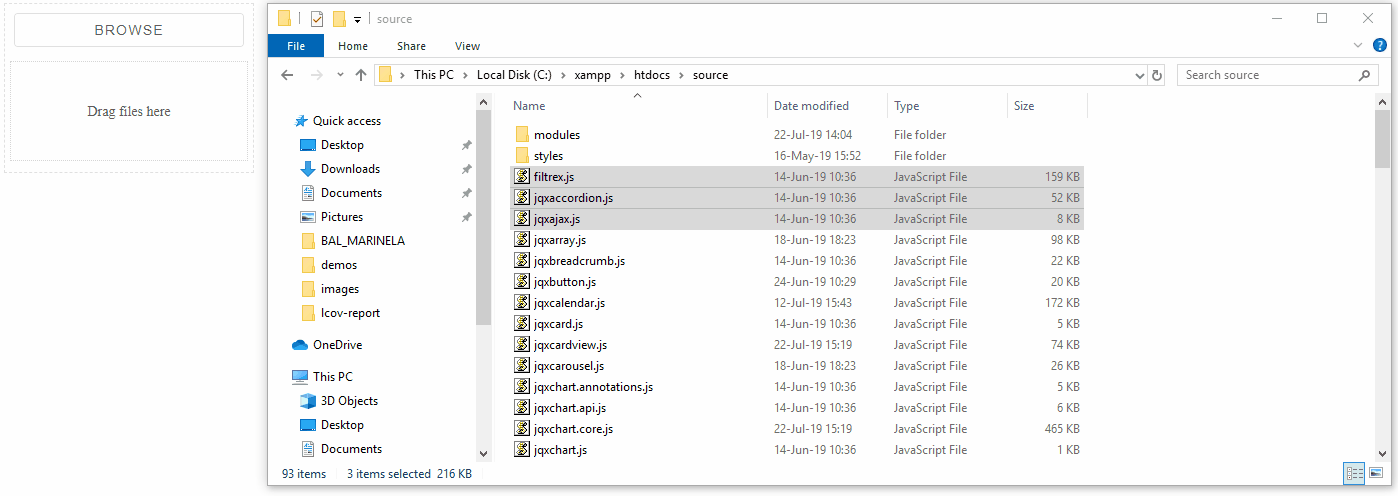Click jqxbreadcrumb.js file icon

pos(521,261)
